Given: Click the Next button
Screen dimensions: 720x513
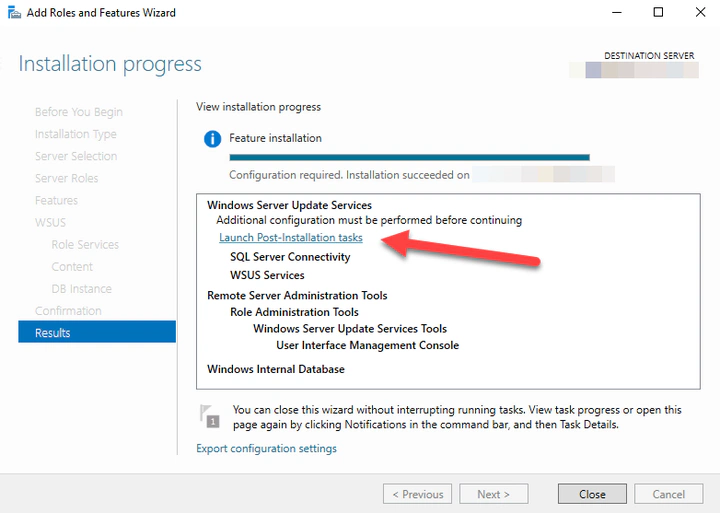Looking at the screenshot, I should click(x=494, y=494).
